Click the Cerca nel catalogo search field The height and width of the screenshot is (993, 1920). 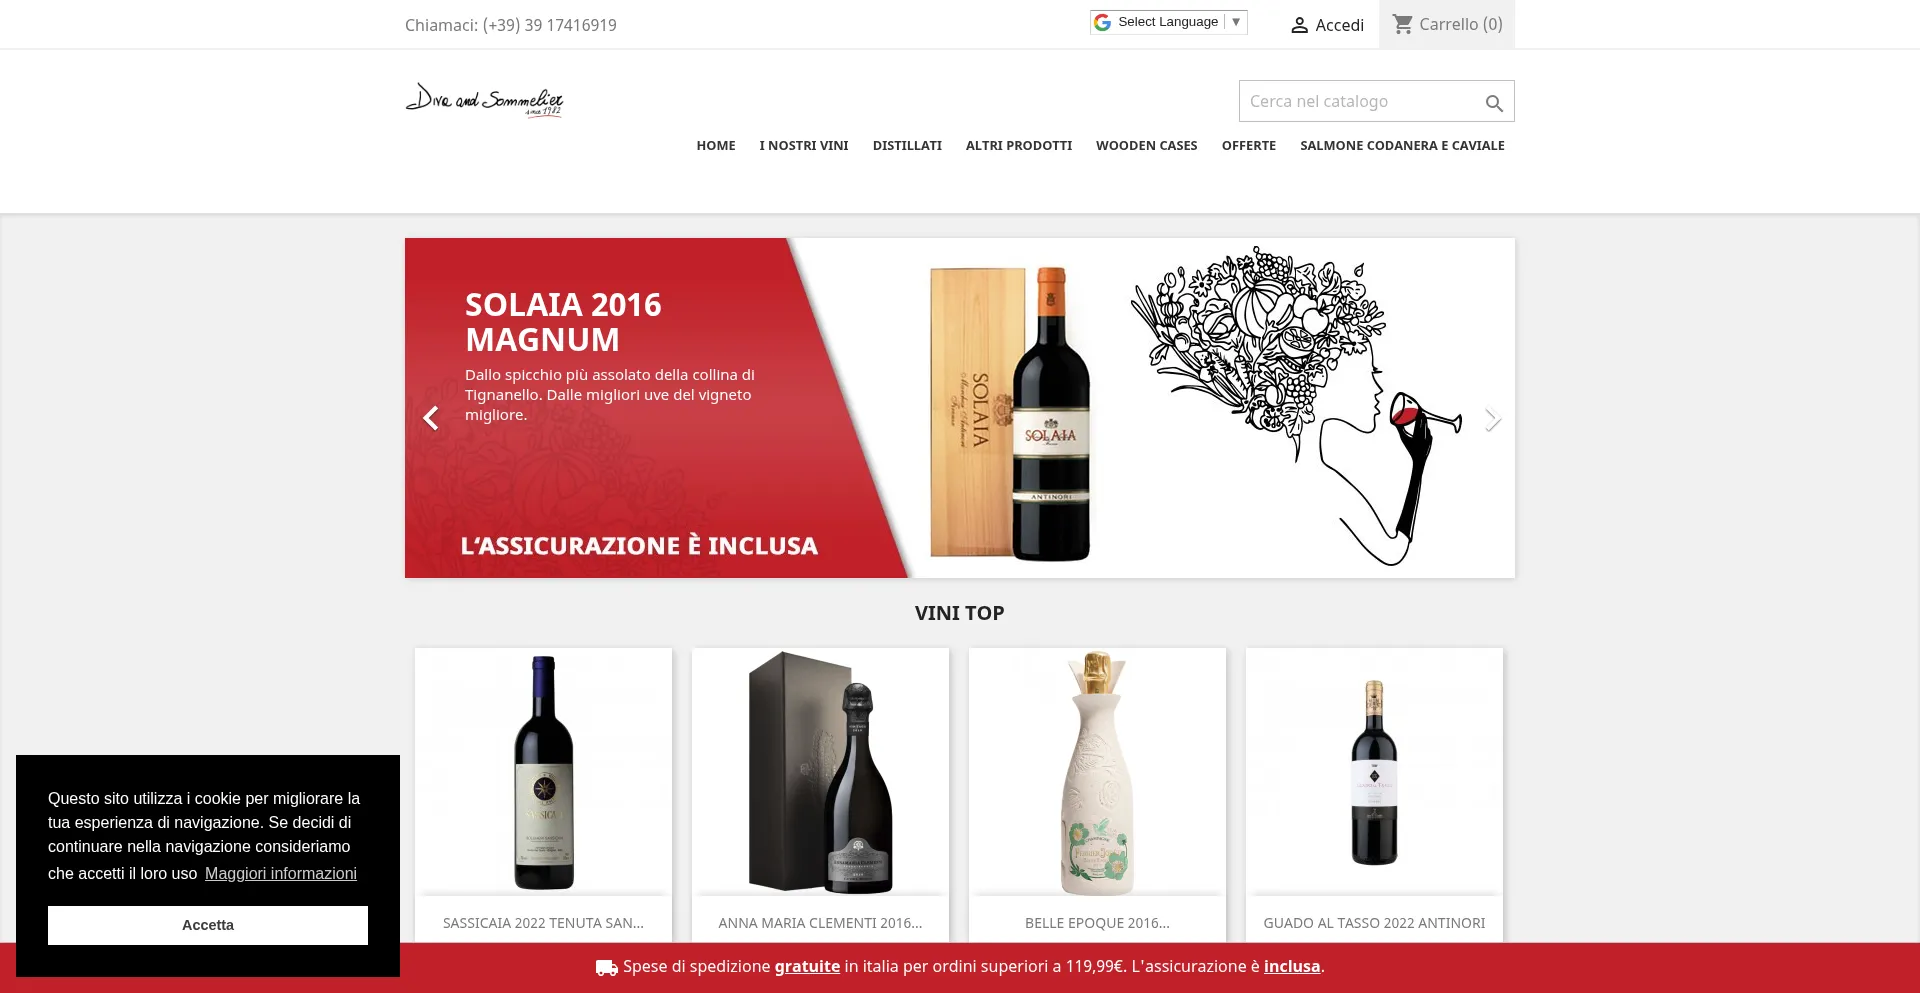[1361, 101]
